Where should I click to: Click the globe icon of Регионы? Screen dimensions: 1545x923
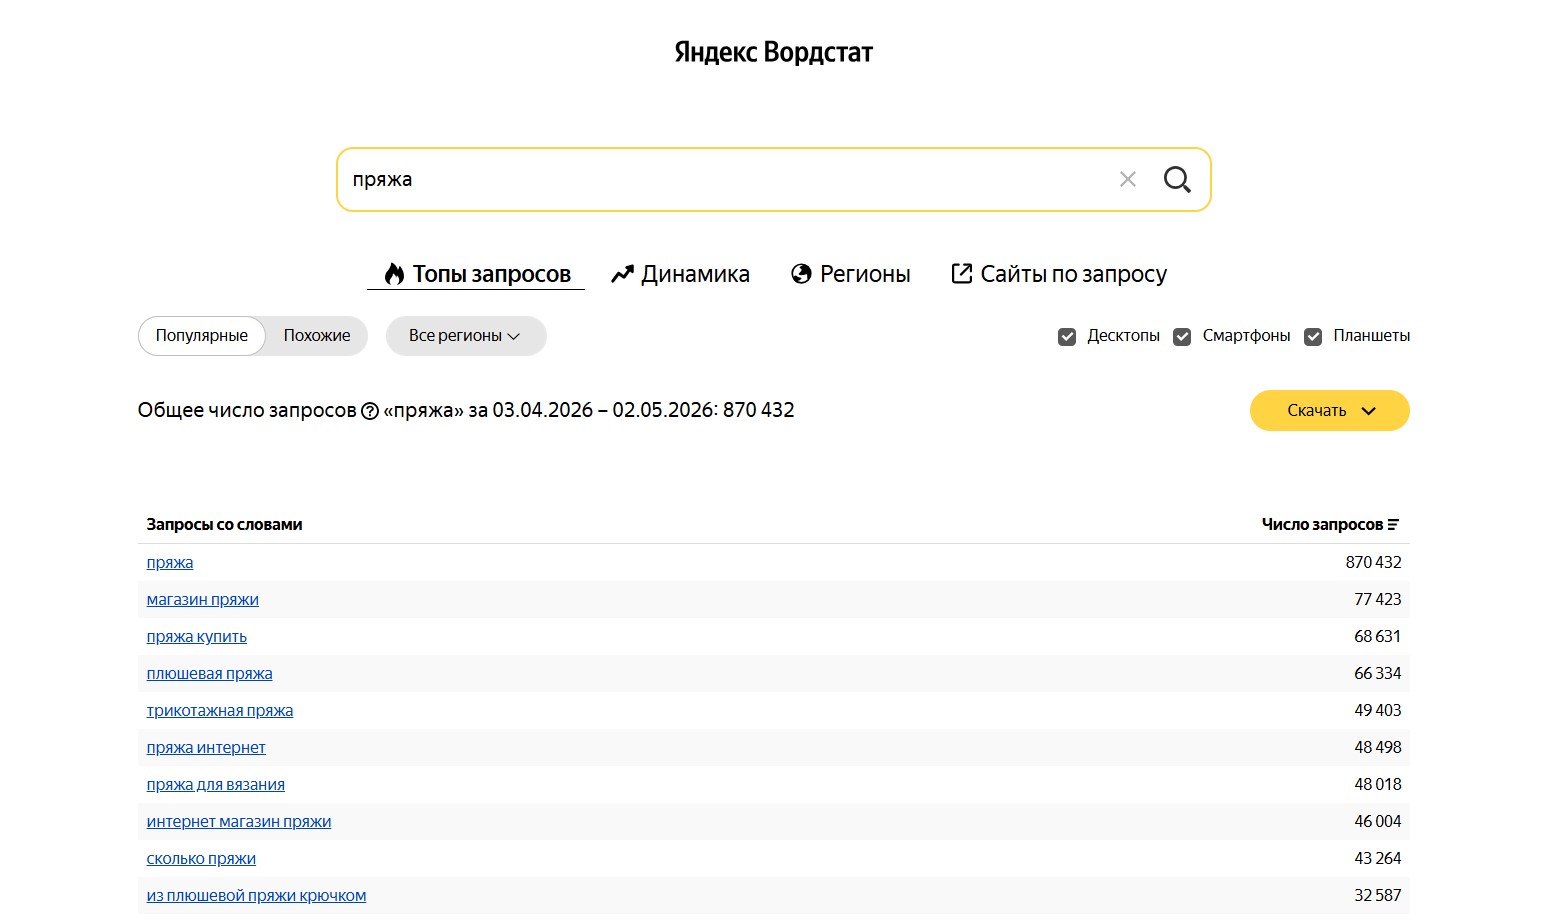(x=801, y=274)
